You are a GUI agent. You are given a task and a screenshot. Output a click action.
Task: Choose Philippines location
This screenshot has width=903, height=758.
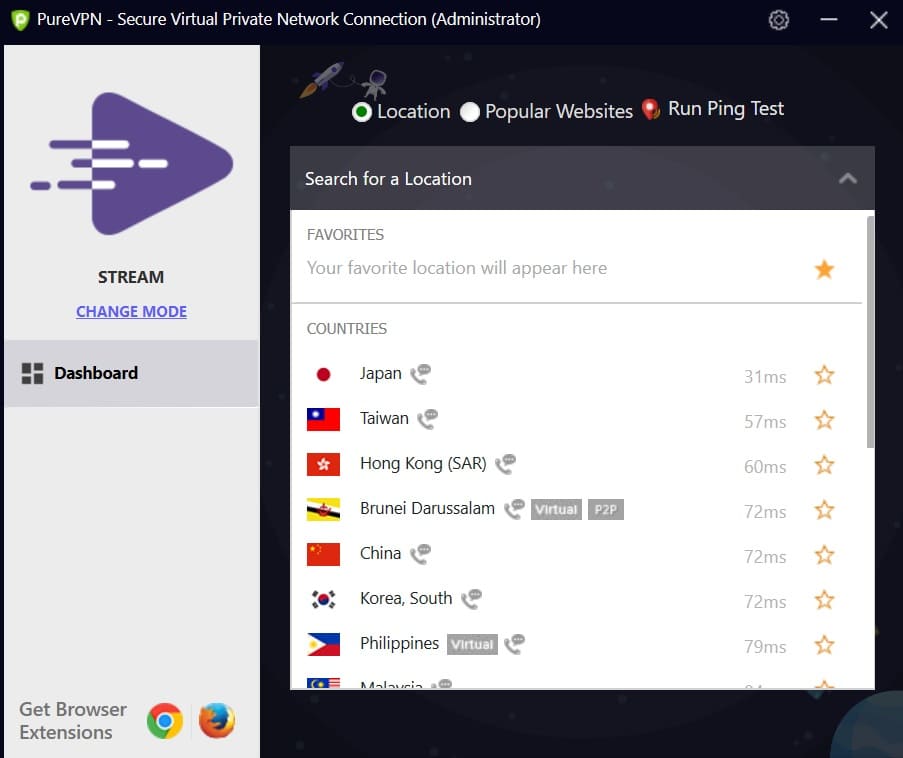[399, 644]
